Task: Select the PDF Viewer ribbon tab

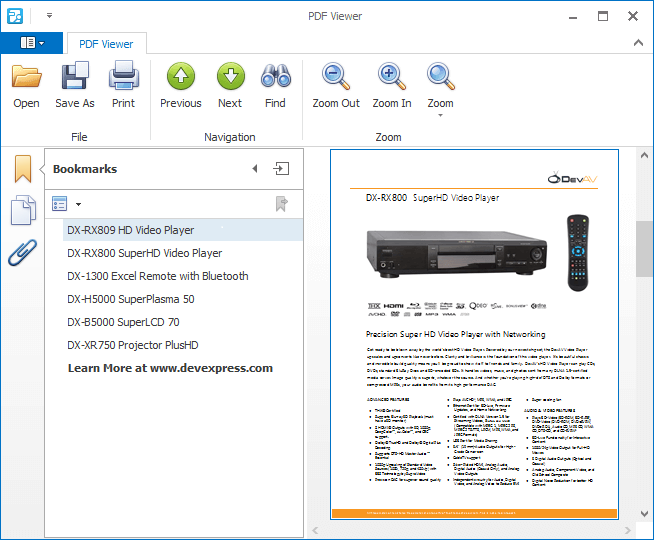Action: [106, 44]
